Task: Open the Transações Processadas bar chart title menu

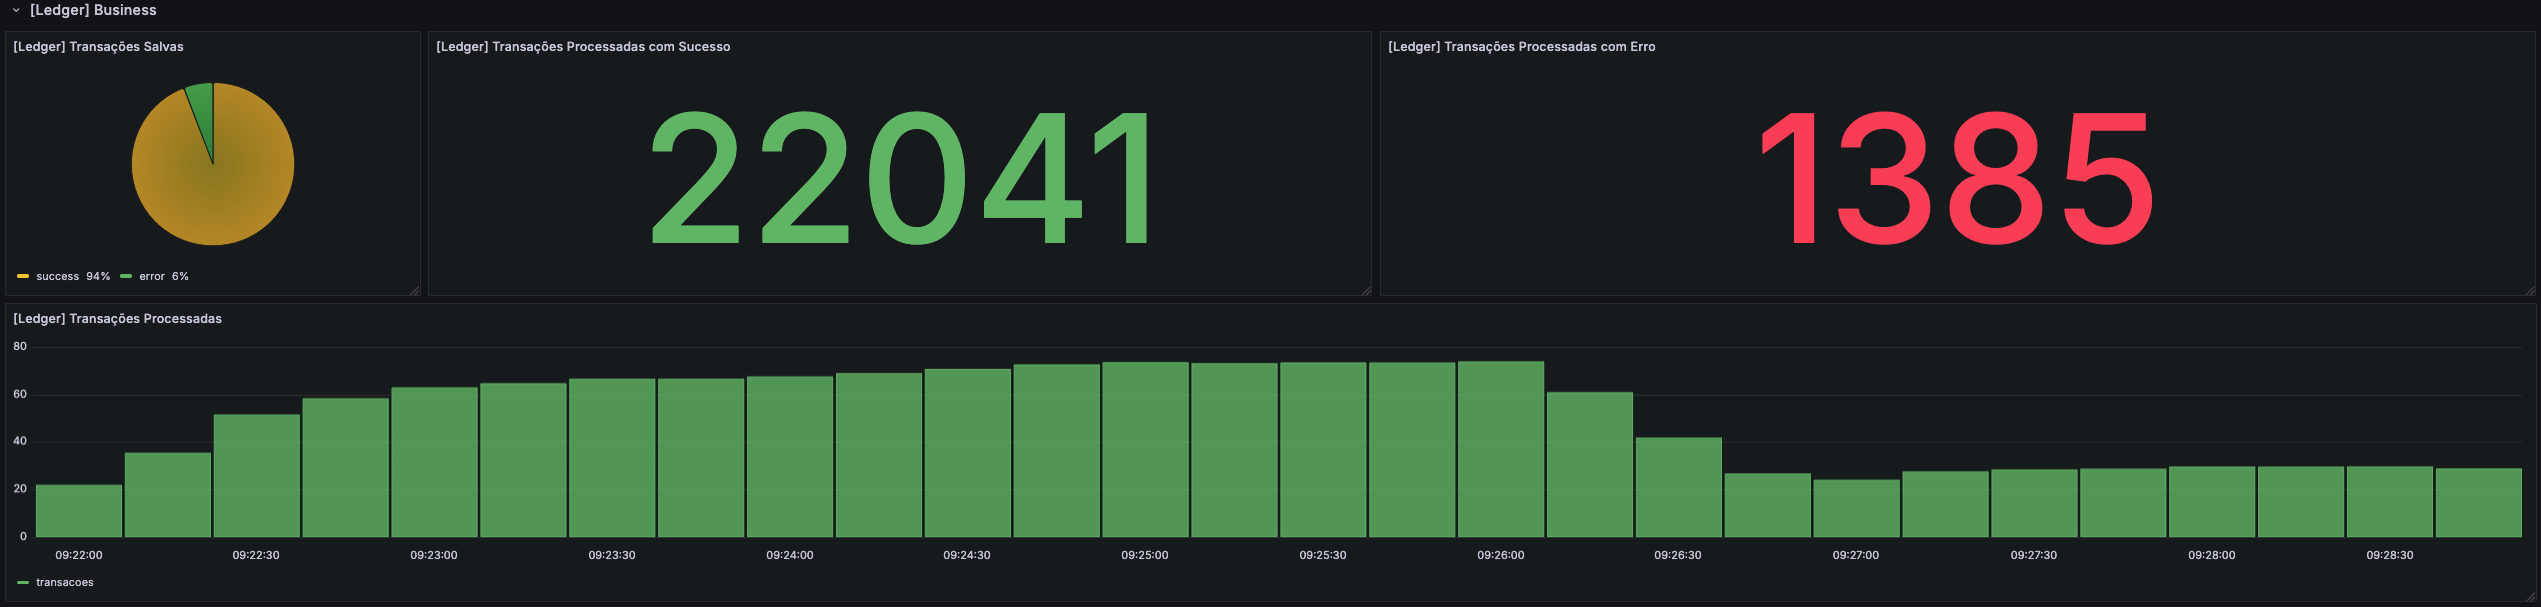Action: [117, 319]
